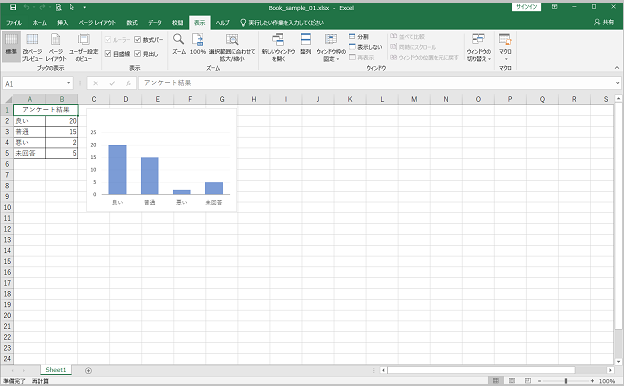Select cell B3 containing 15
This screenshot has height=386, width=624.
[x=62, y=131]
